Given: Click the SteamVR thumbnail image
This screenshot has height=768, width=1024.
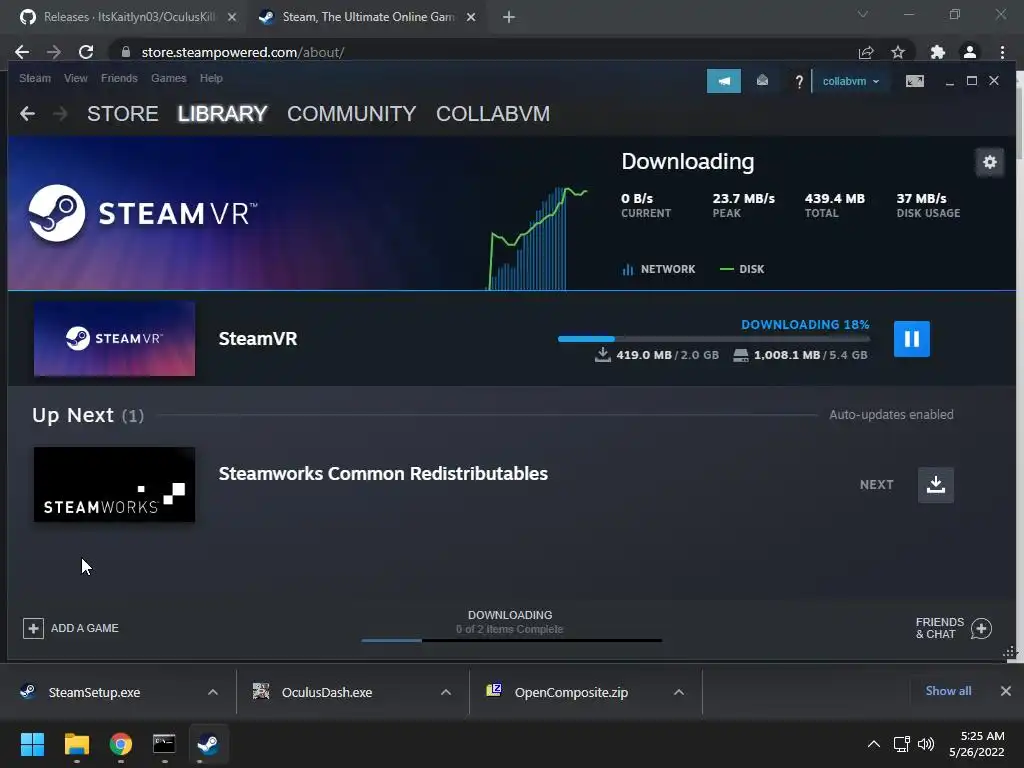Looking at the screenshot, I should (x=114, y=338).
